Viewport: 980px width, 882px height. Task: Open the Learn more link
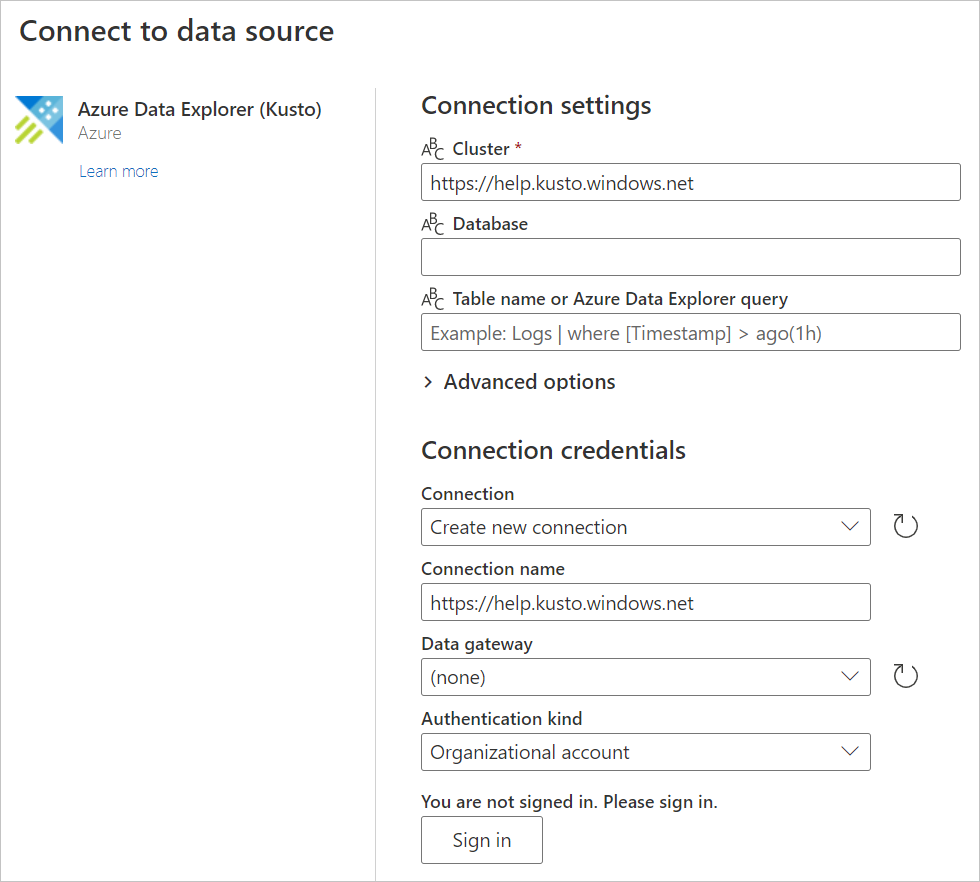[118, 171]
